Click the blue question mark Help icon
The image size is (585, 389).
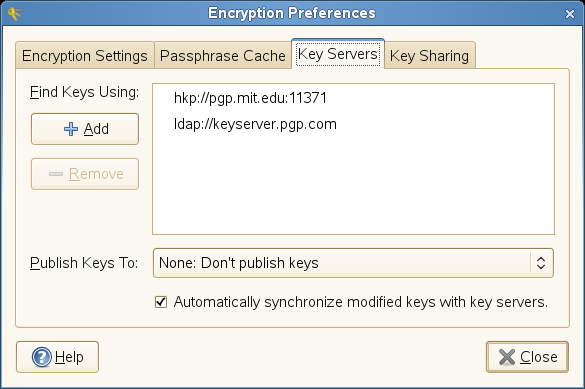pos(42,357)
